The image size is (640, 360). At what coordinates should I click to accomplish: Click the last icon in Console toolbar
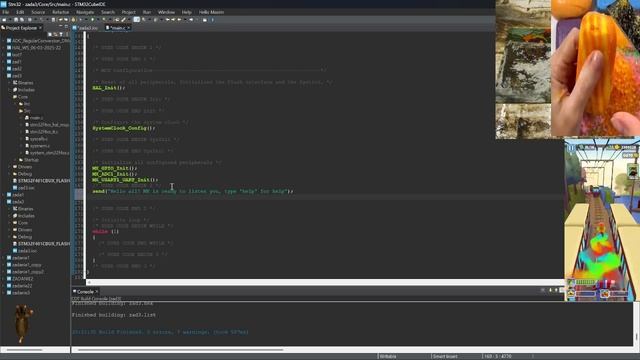[x=561, y=290]
